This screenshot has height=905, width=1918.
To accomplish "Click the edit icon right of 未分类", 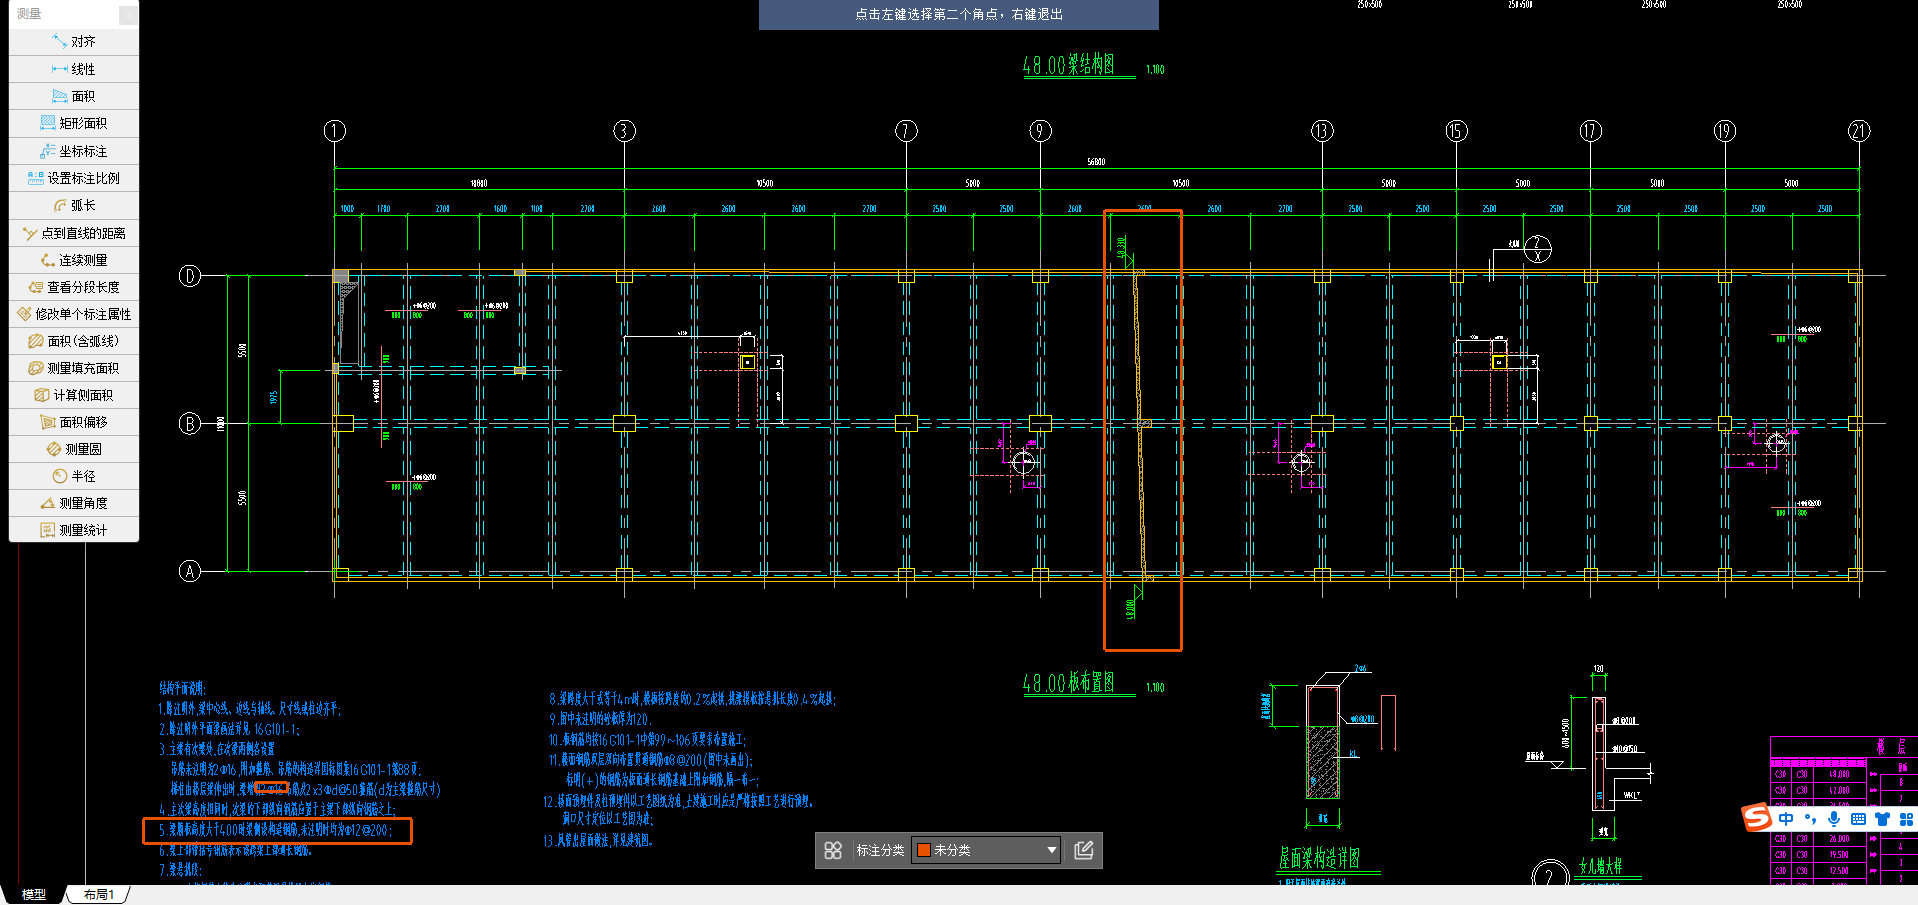I will pos(1084,850).
